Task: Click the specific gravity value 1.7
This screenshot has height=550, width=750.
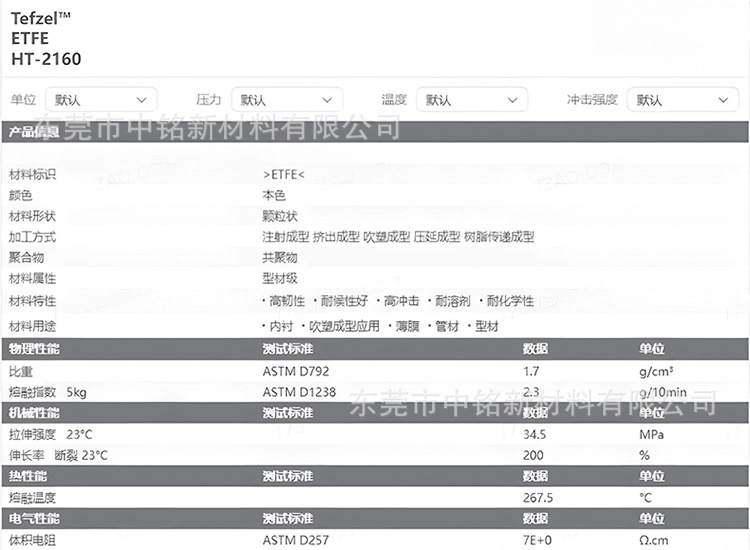Action: tap(531, 372)
